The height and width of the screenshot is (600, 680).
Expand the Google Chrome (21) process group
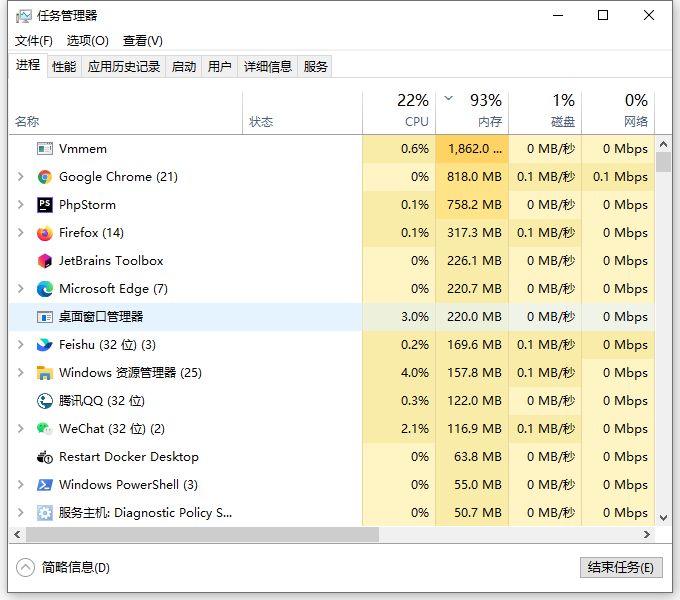click(20, 176)
